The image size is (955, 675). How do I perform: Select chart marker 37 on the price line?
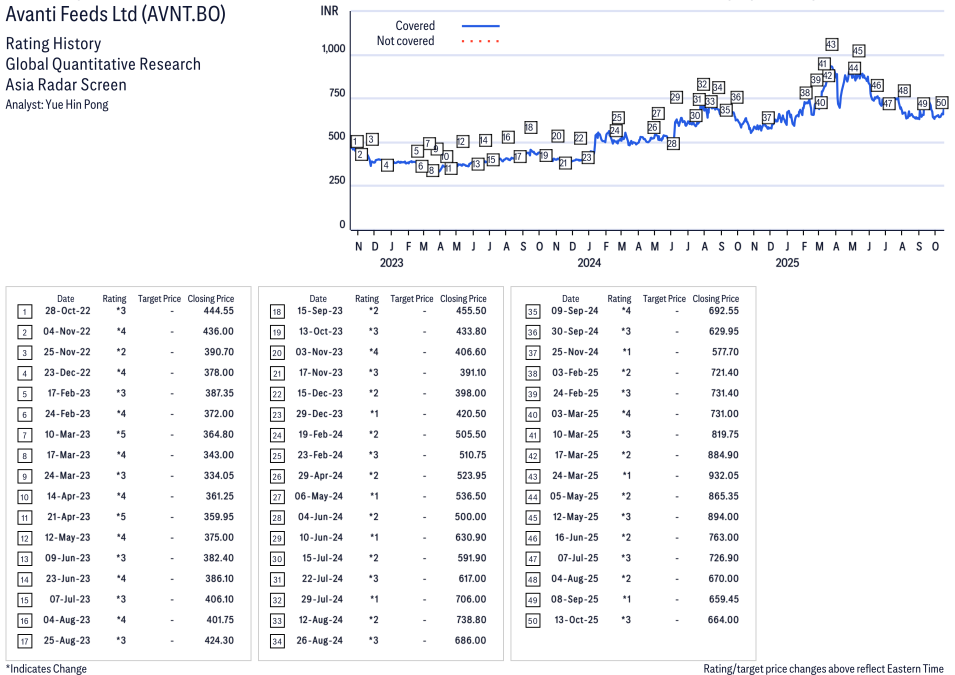click(767, 118)
